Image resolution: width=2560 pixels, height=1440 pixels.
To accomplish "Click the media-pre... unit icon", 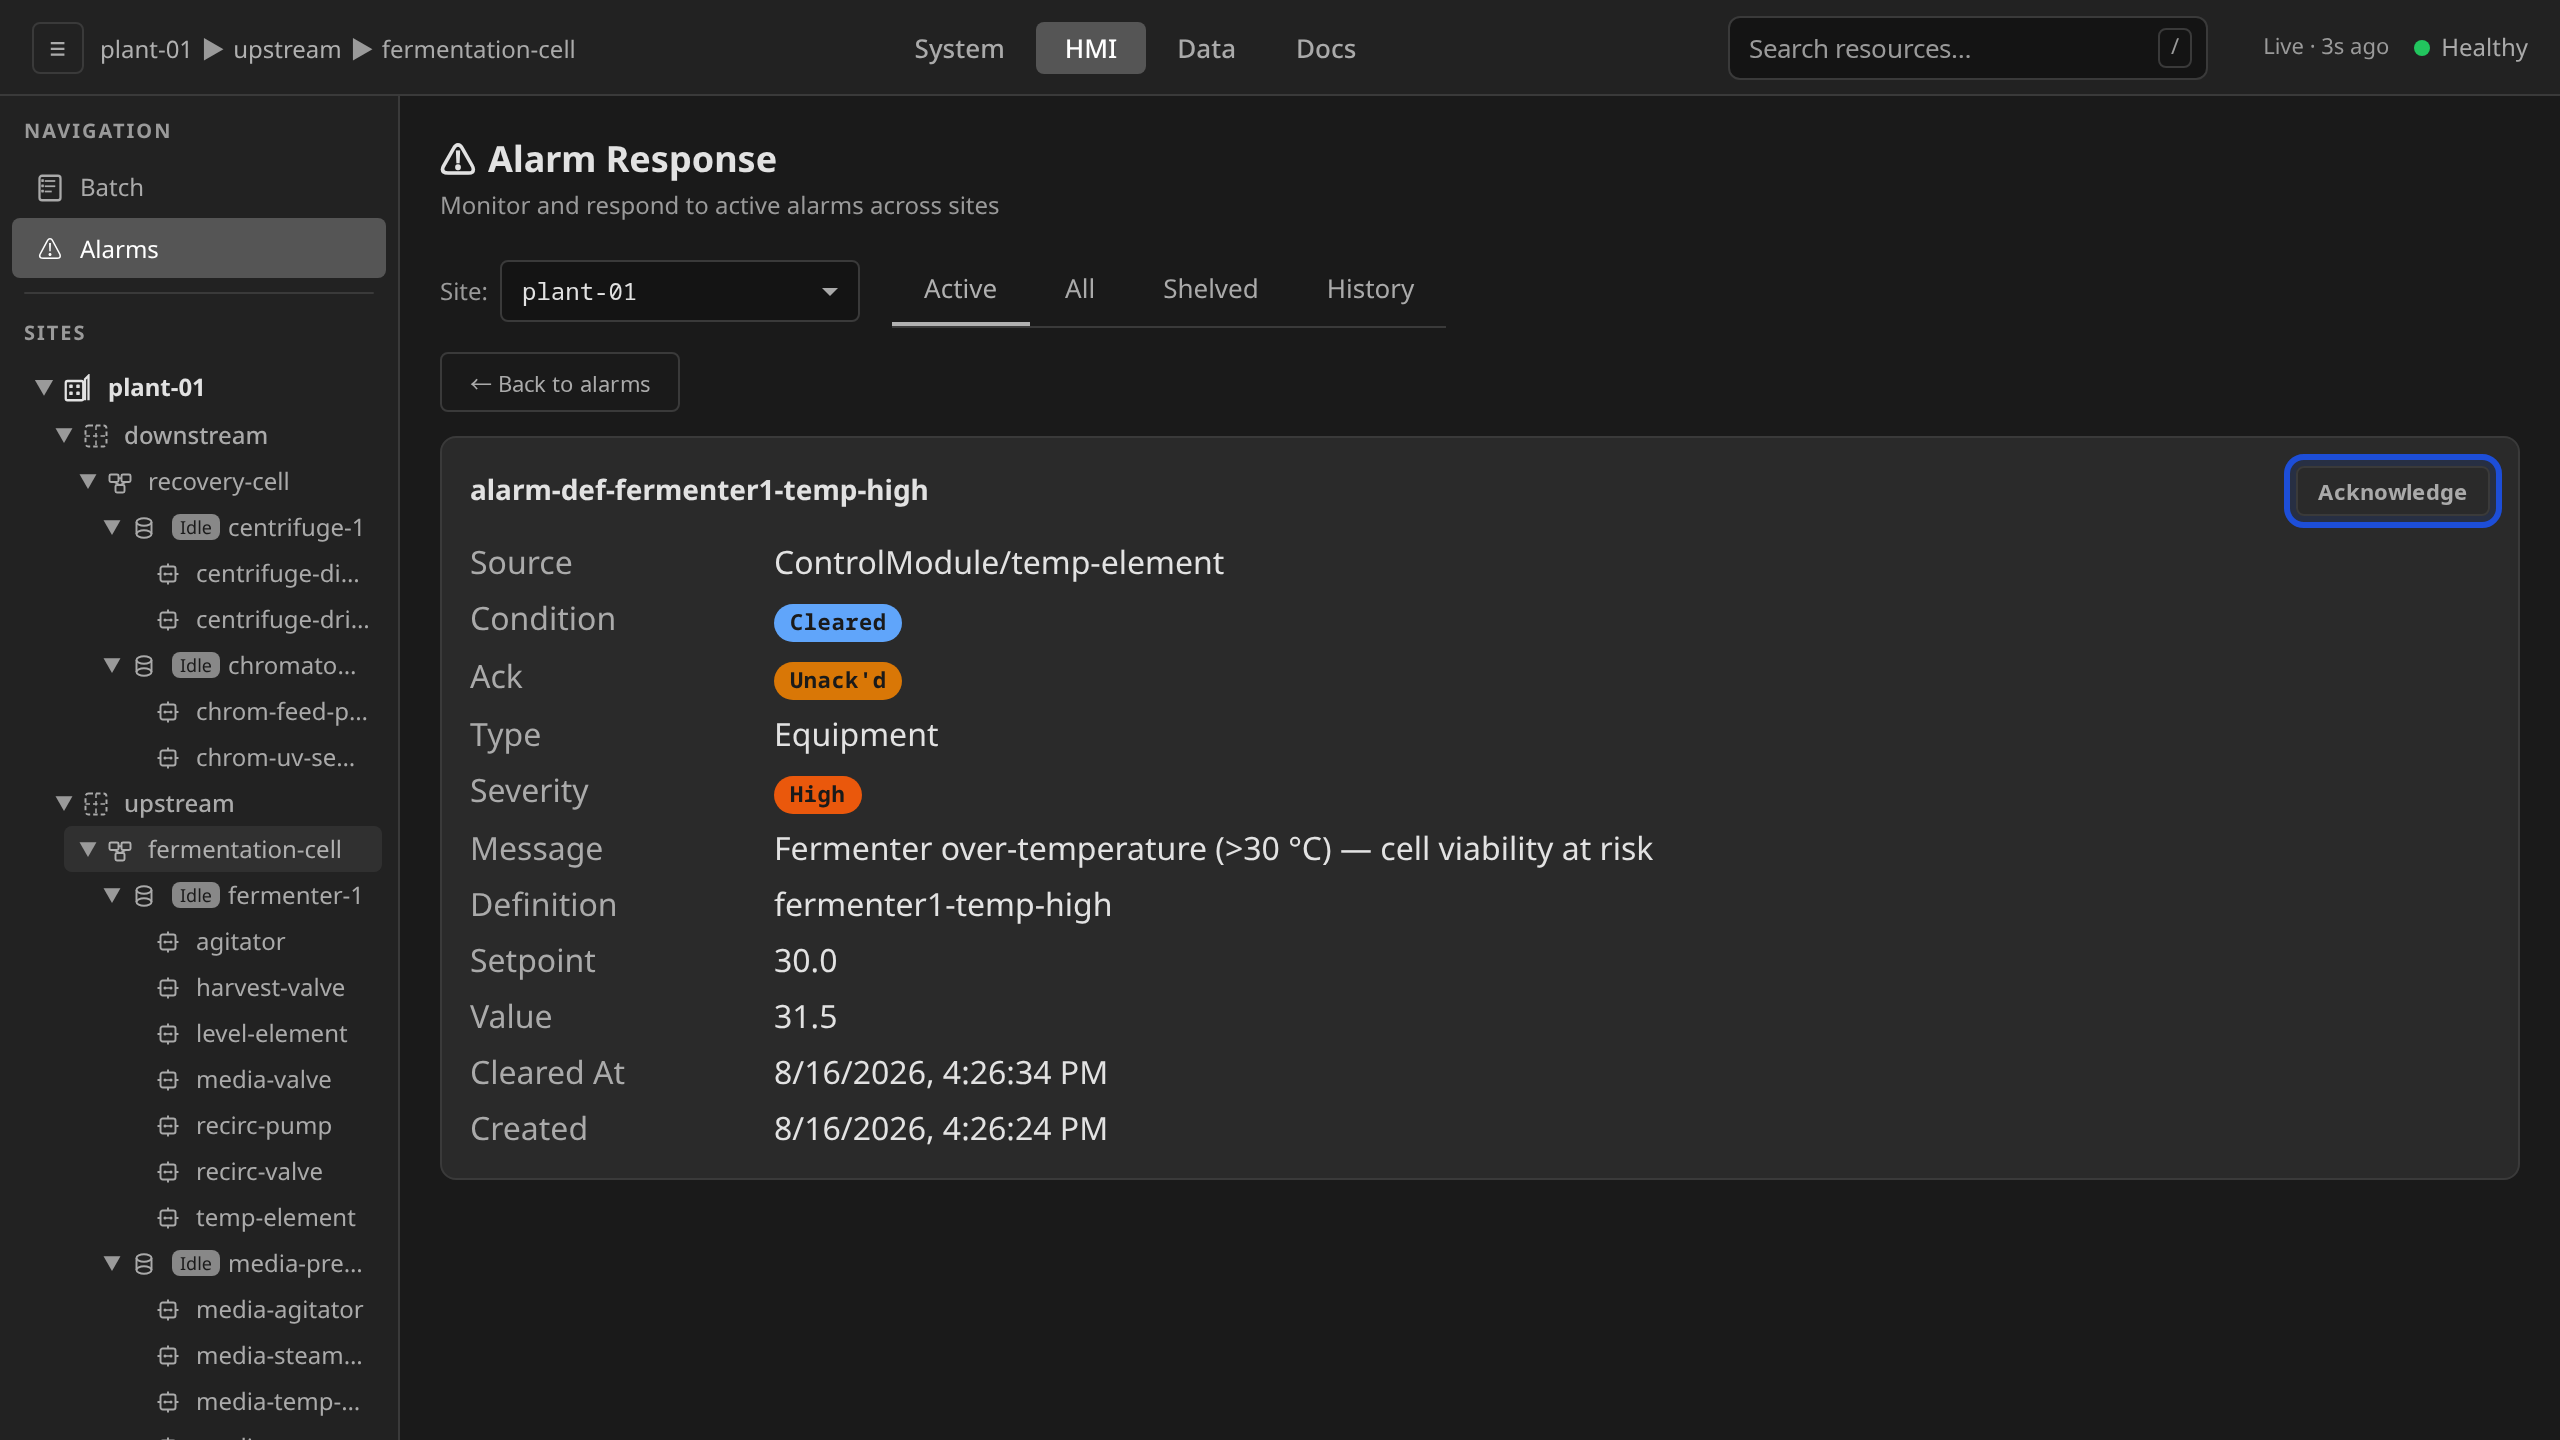I will 144,1264.
